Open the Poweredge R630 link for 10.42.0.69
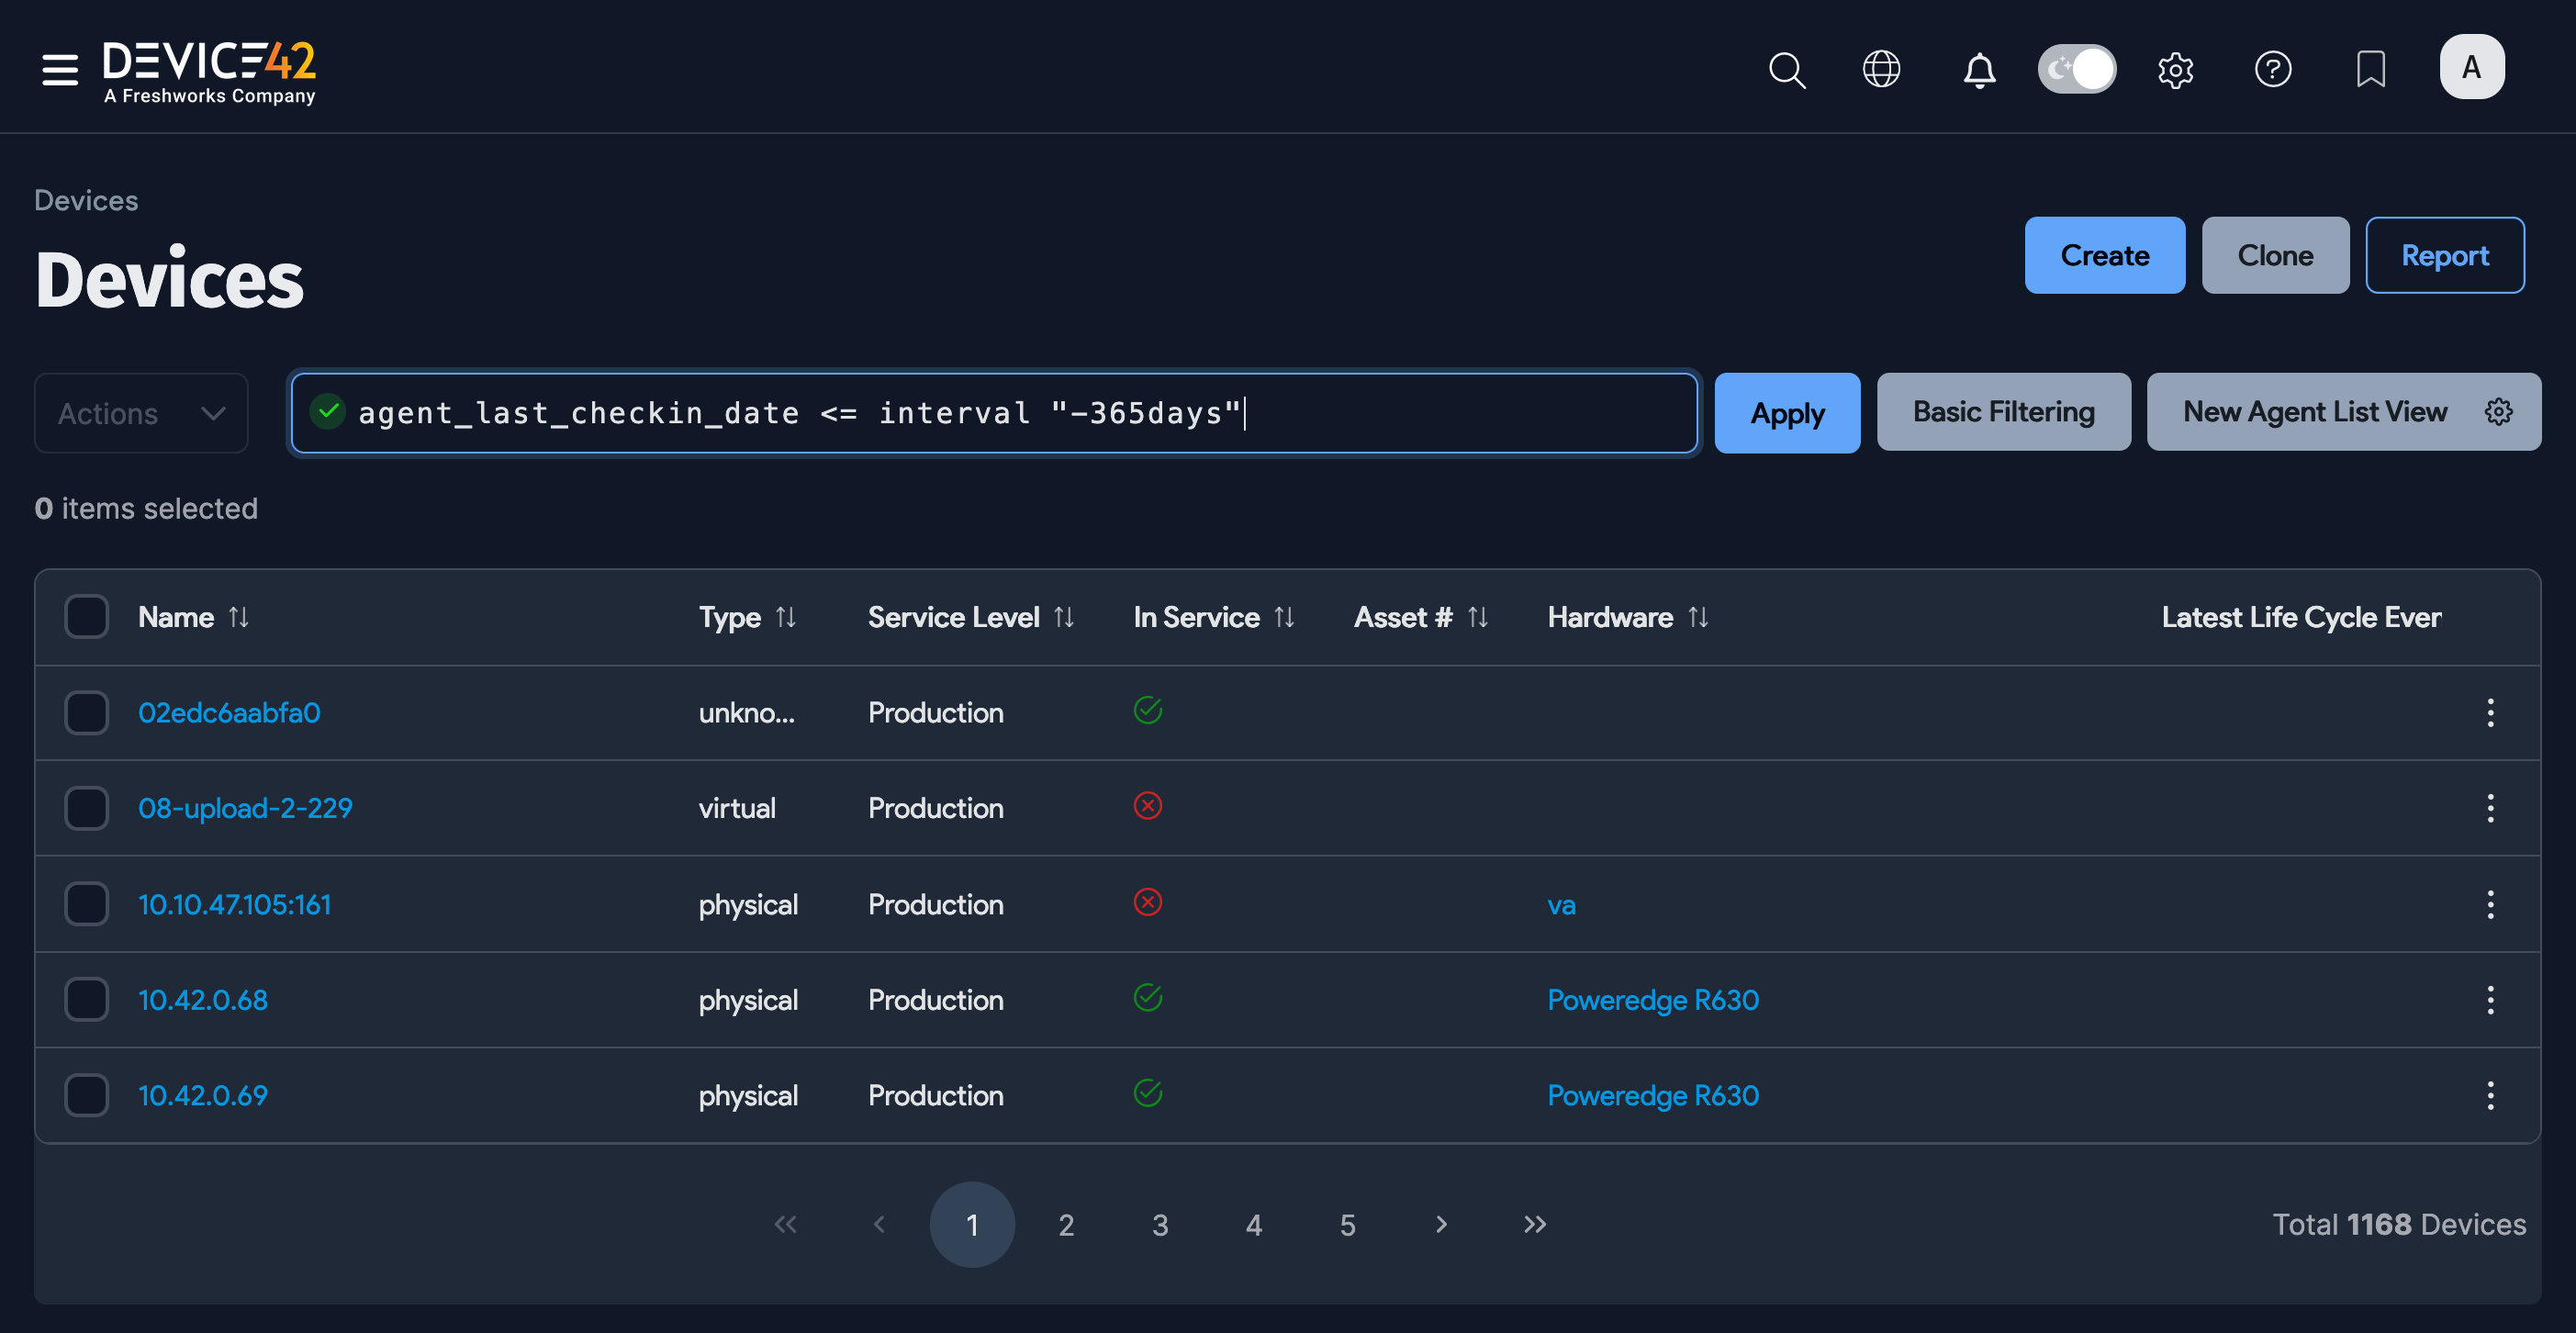This screenshot has width=2576, height=1333. (1653, 1096)
